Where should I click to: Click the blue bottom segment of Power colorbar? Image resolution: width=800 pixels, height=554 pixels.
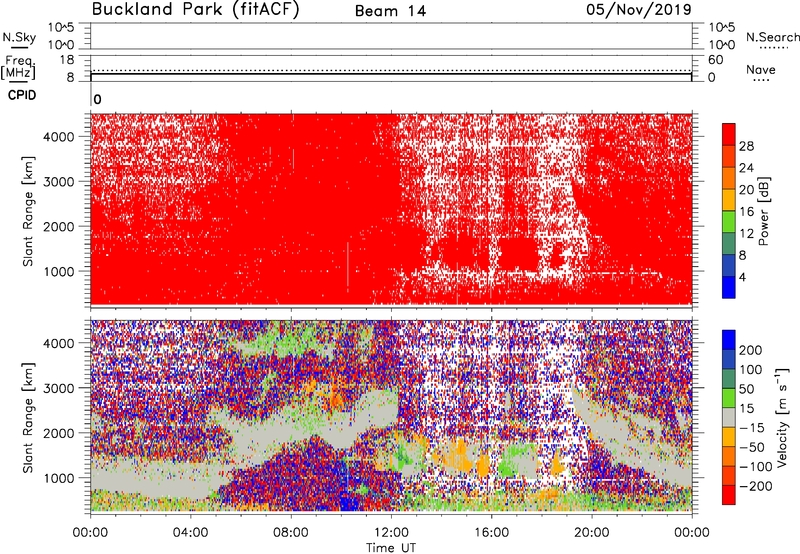(x=729, y=287)
